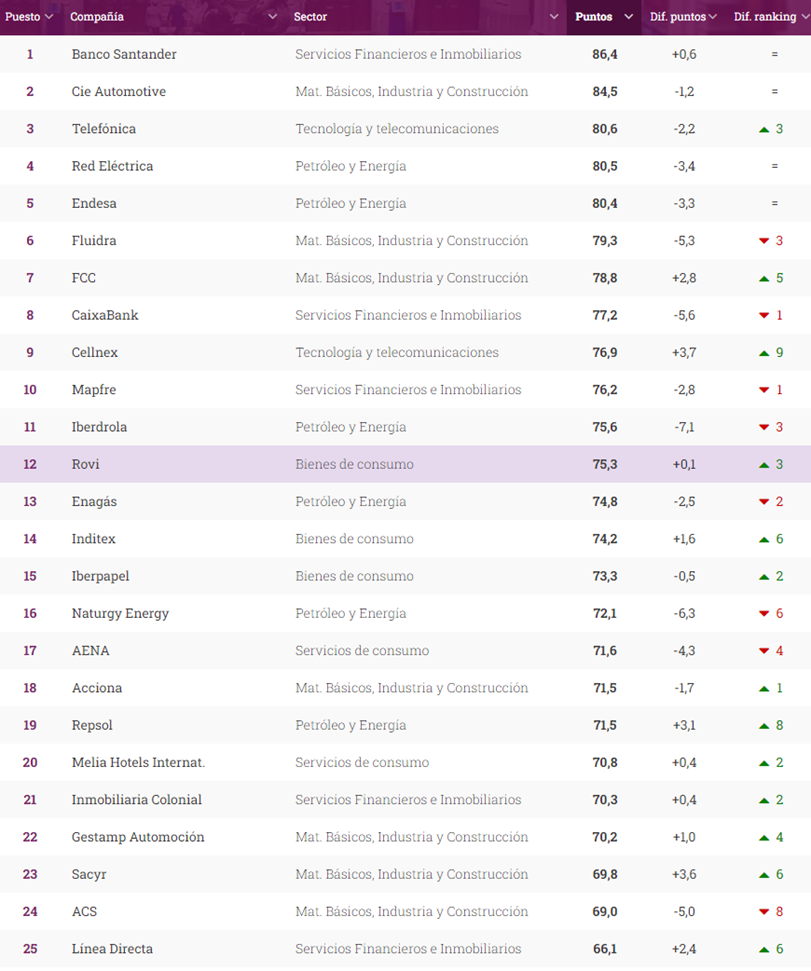Click the red down arrow in ACS row

(764, 912)
